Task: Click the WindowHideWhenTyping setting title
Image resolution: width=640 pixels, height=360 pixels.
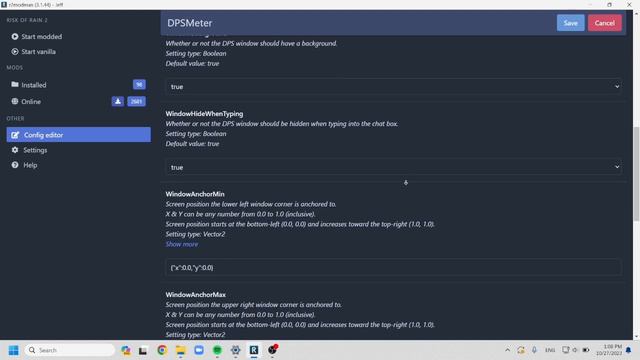Action: 204,113
